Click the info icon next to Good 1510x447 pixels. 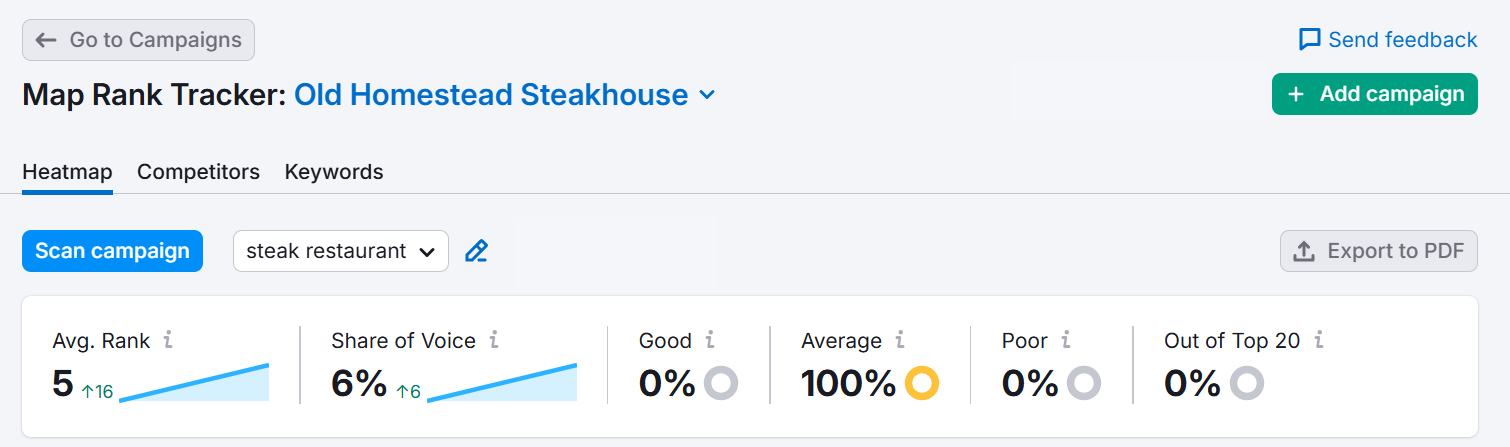pos(710,341)
